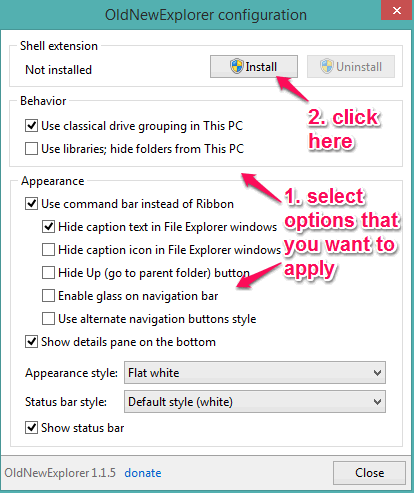
Task: Open the Appearance style dropdown
Action: tap(255, 373)
